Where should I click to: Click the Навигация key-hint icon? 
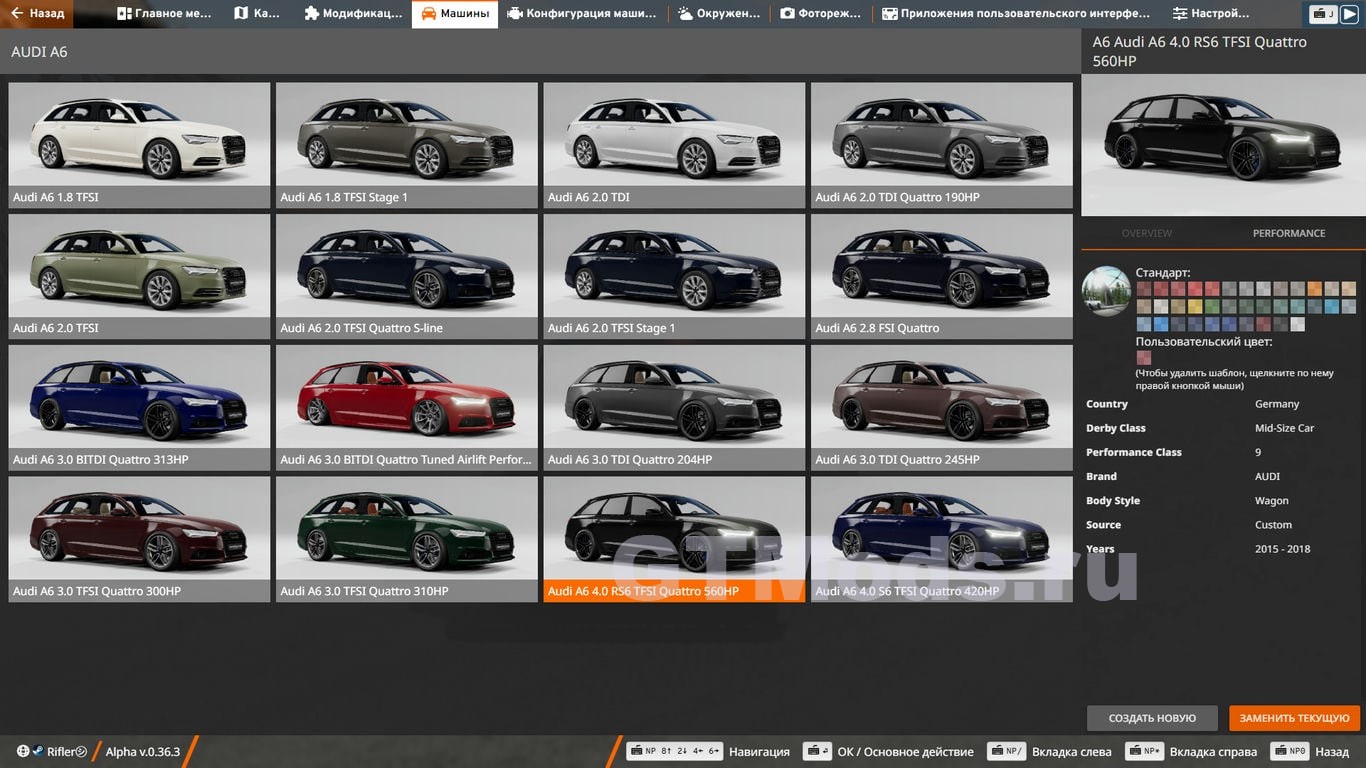pyautogui.click(x=674, y=751)
